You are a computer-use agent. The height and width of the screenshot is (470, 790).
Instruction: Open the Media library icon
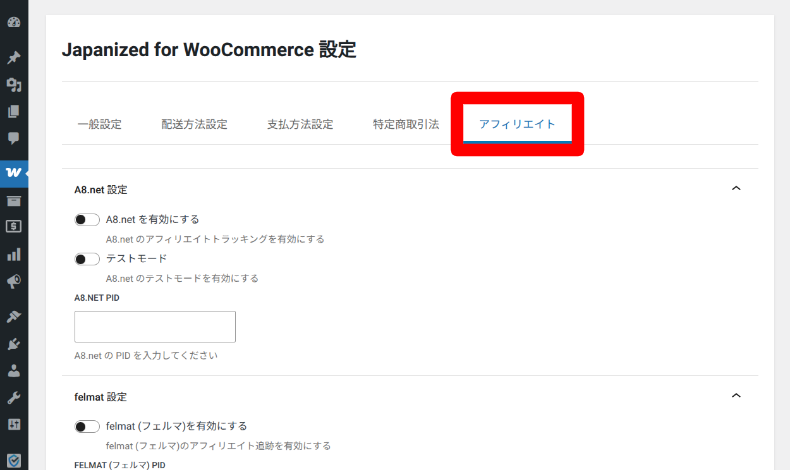click(14, 85)
